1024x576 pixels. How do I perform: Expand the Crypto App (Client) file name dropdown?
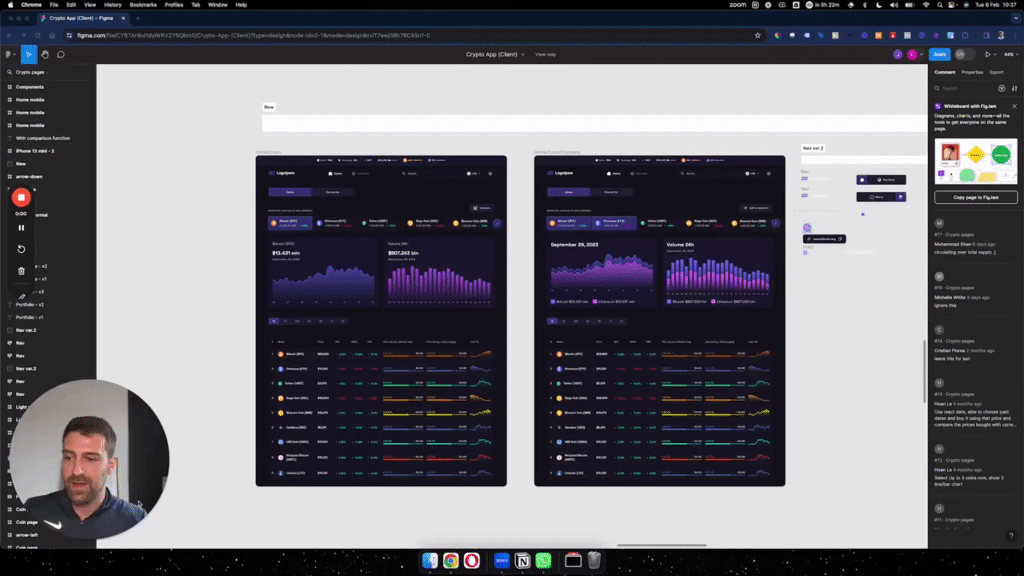[x=521, y=55]
